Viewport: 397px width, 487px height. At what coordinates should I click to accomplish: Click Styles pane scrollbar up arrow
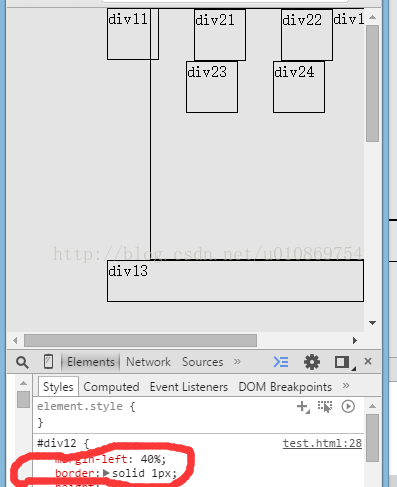[x=372, y=406]
